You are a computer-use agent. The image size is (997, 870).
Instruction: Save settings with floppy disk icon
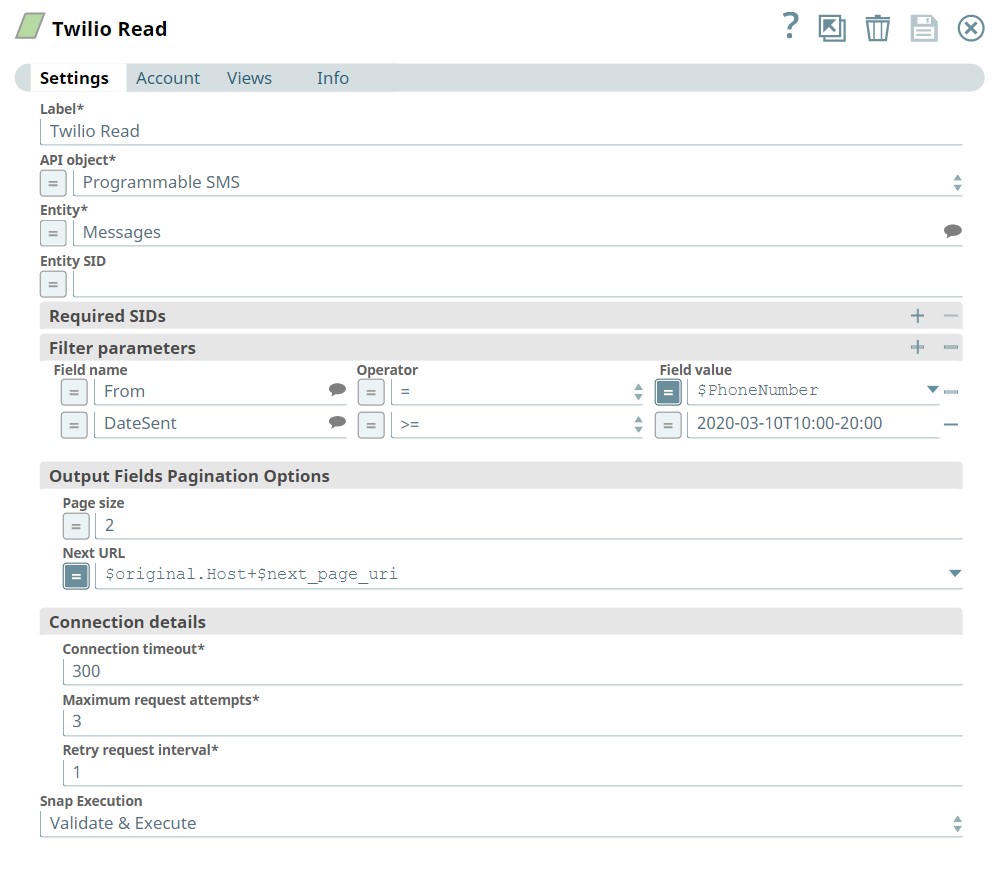(924, 29)
